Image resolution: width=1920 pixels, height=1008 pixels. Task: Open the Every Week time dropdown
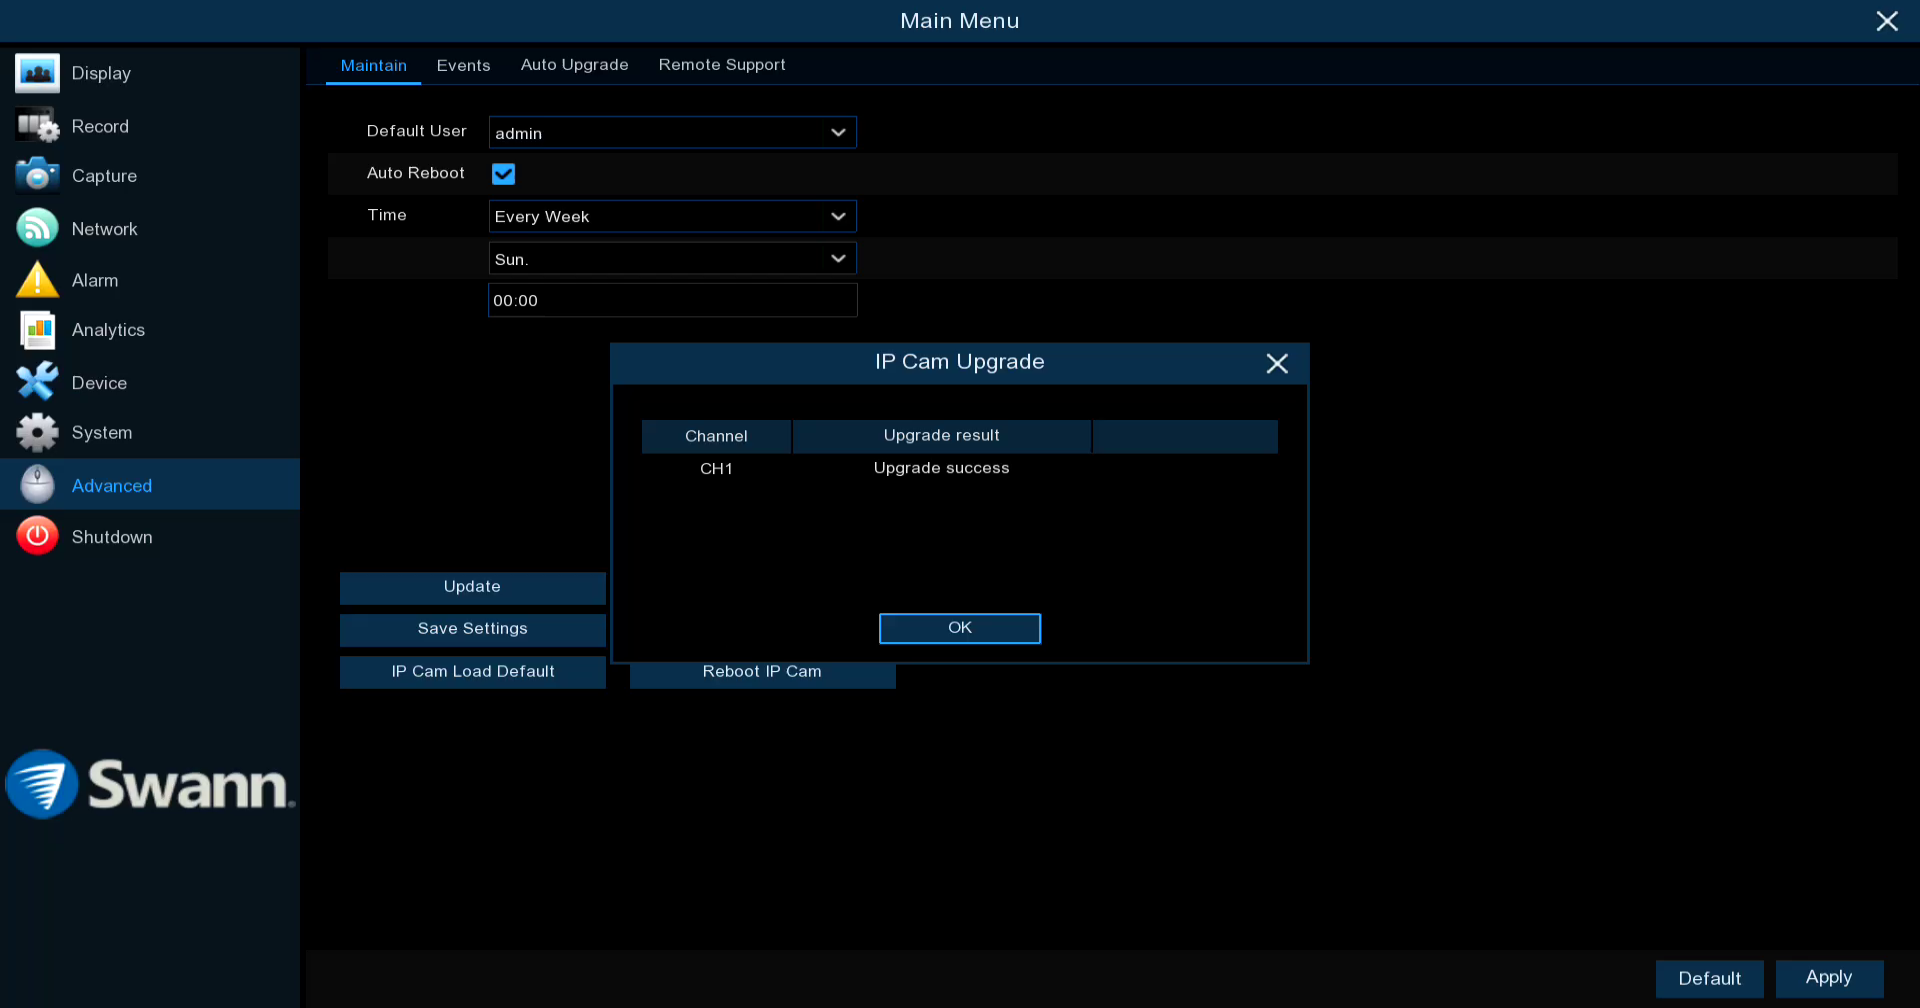672,216
